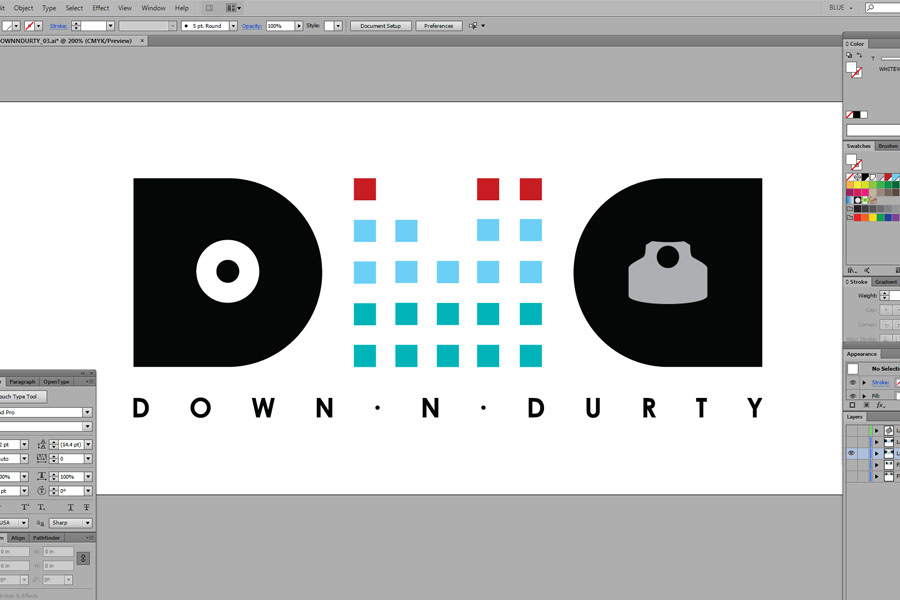Open the leading dropdown showing 14.4 pt
The width and height of the screenshot is (900, 600).
coord(88,444)
